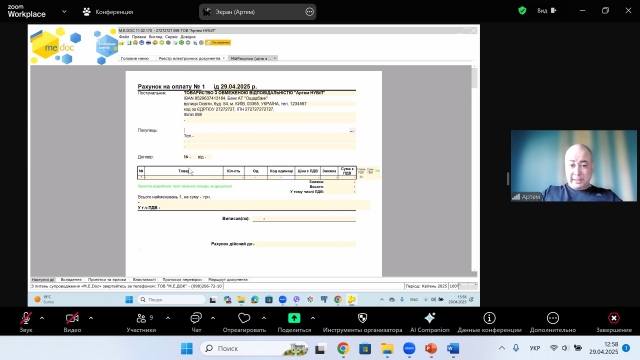Screen dimensions: 640x360
Task: Select the Властивості bottom tab
Action: (x=144, y=280)
